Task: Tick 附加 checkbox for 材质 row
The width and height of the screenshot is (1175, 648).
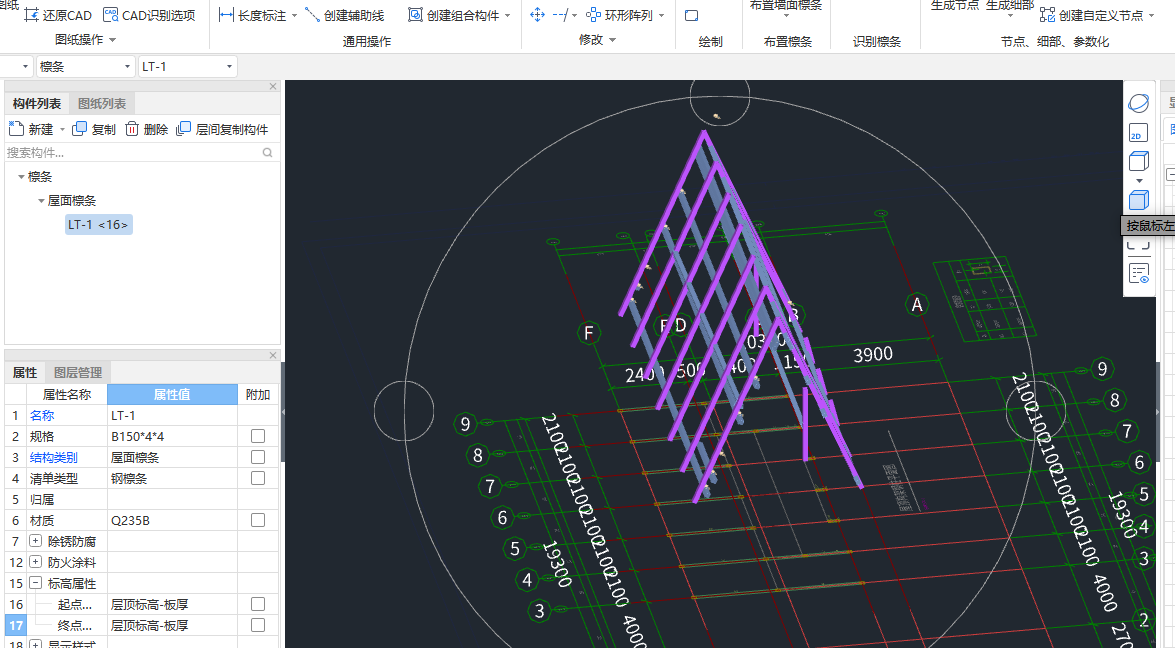Action: pos(258,520)
